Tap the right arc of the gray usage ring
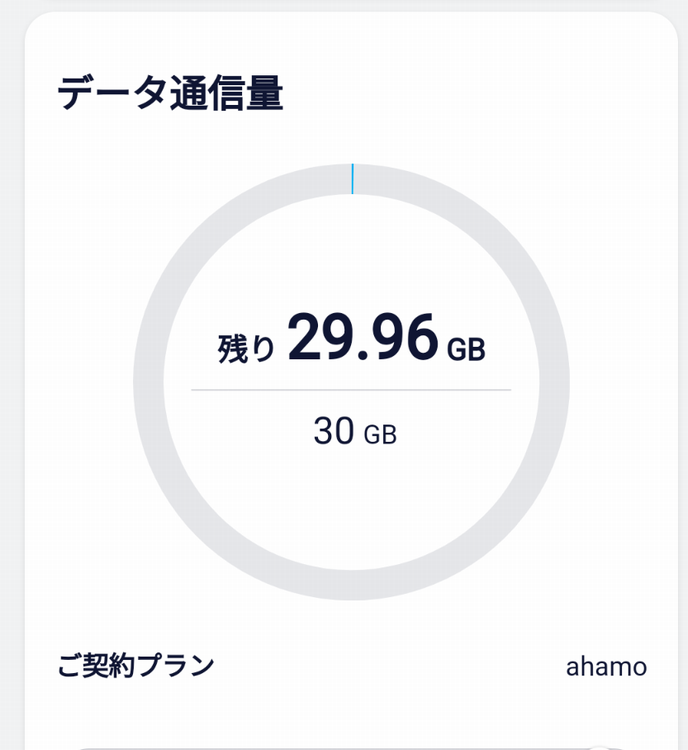688x750 pixels. click(553, 382)
